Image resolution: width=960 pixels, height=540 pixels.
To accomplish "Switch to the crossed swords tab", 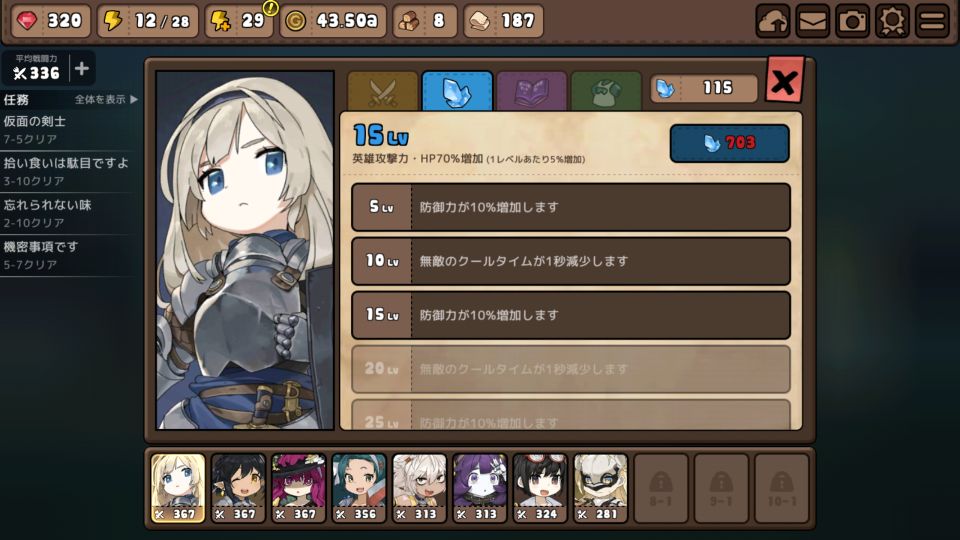I will (x=383, y=92).
